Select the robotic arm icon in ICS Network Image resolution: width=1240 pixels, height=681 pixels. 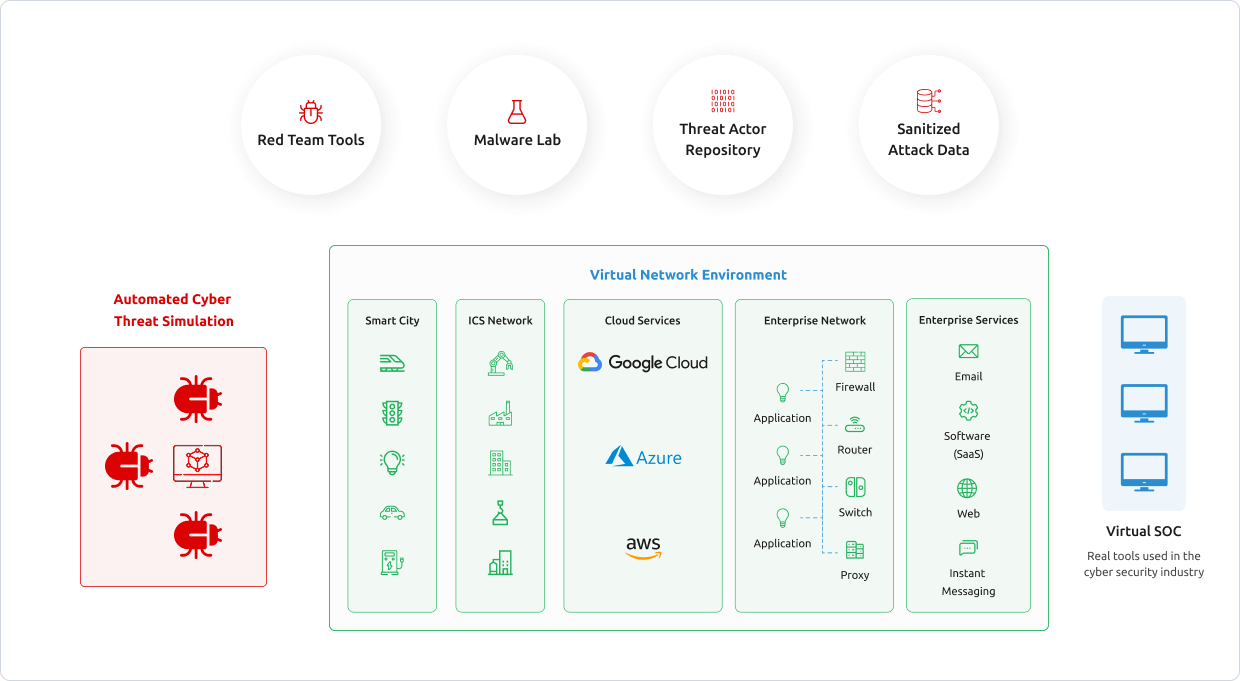(x=500, y=363)
